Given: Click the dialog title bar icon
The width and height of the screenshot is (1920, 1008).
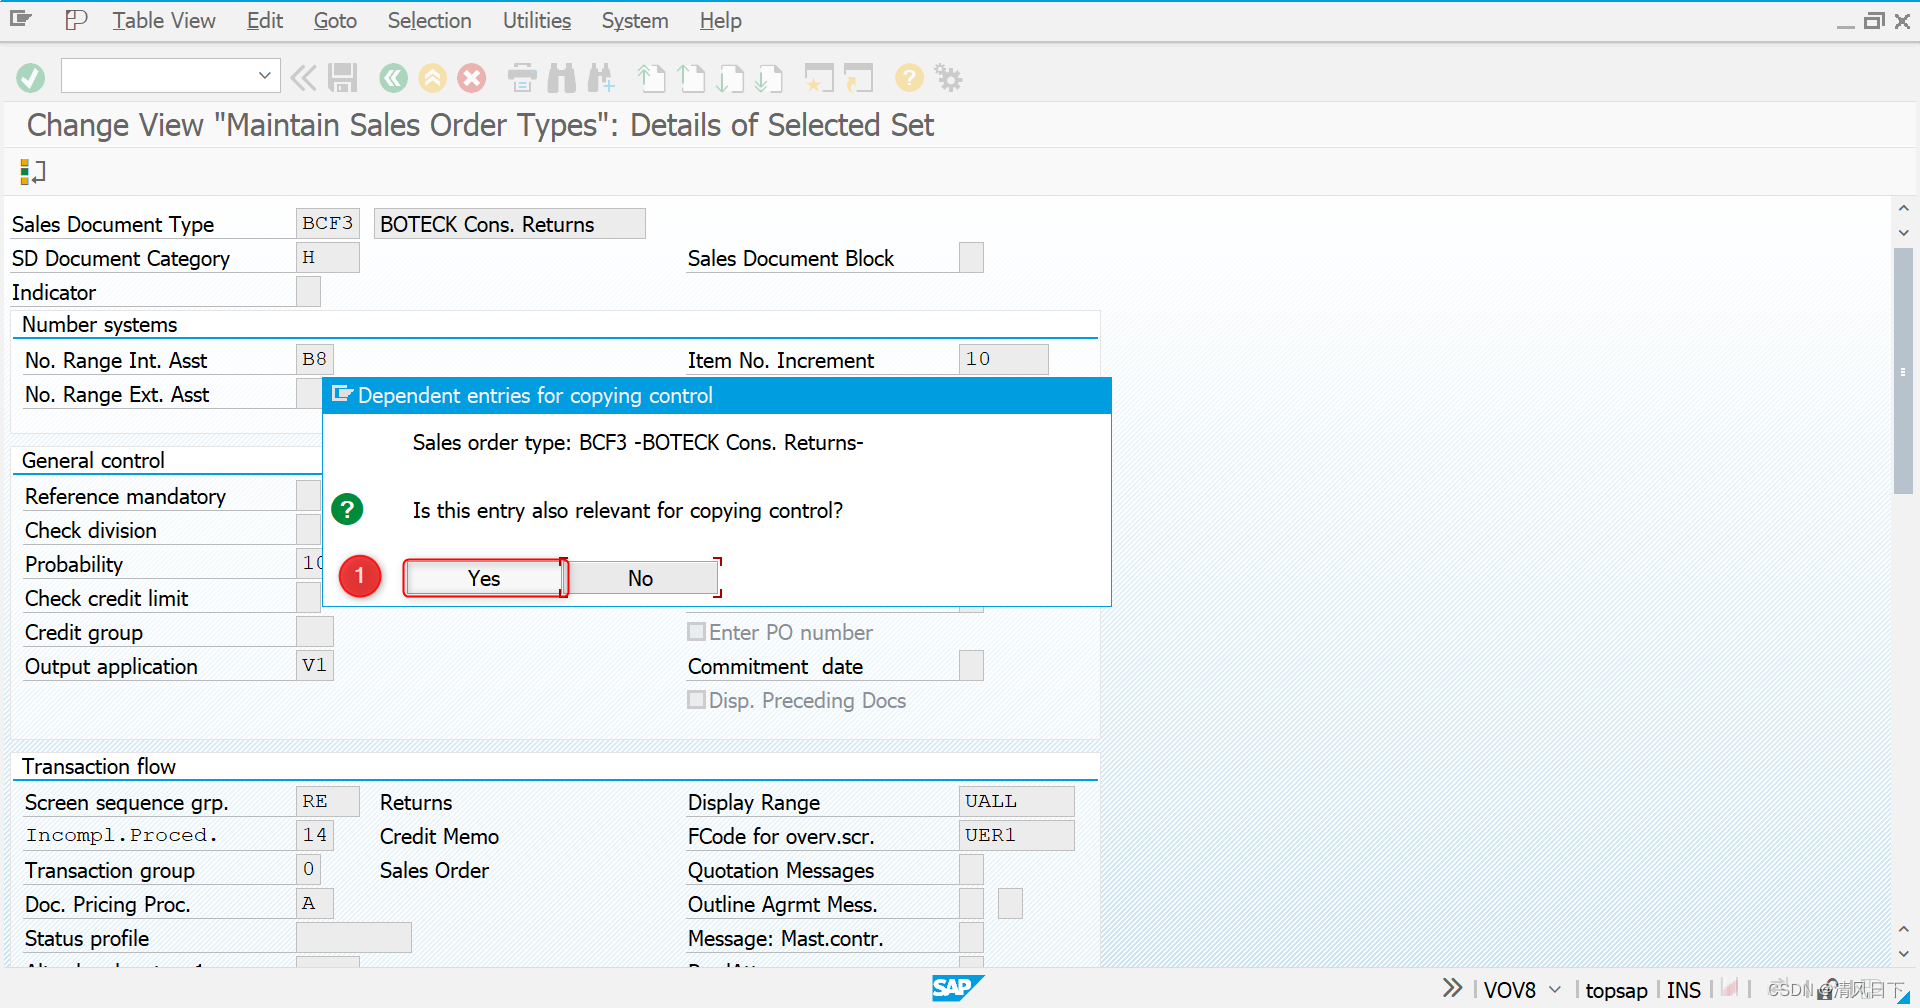Looking at the screenshot, I should click(342, 395).
